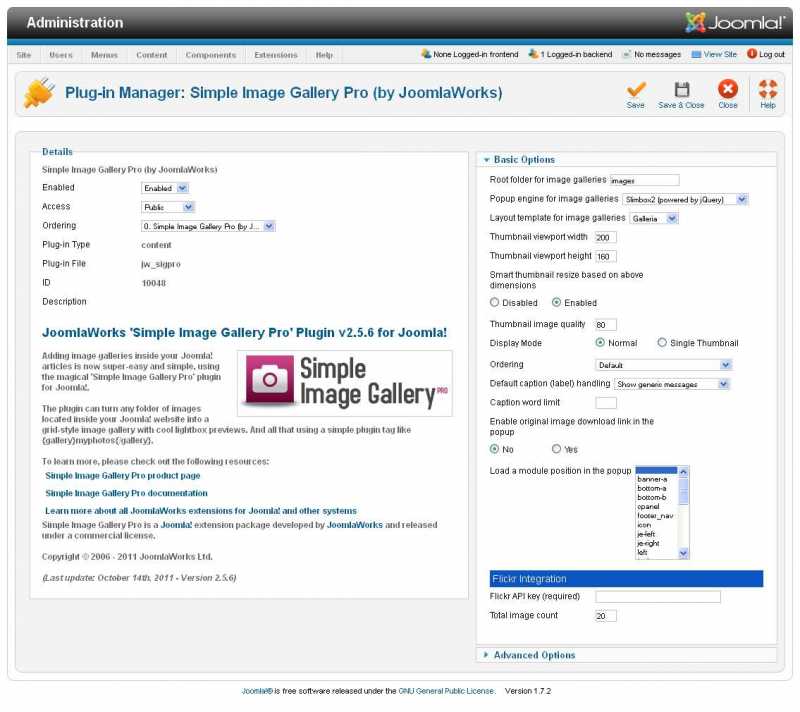Screen dimensions: 800x712
Task: Click the Total image count field
Action: click(606, 616)
